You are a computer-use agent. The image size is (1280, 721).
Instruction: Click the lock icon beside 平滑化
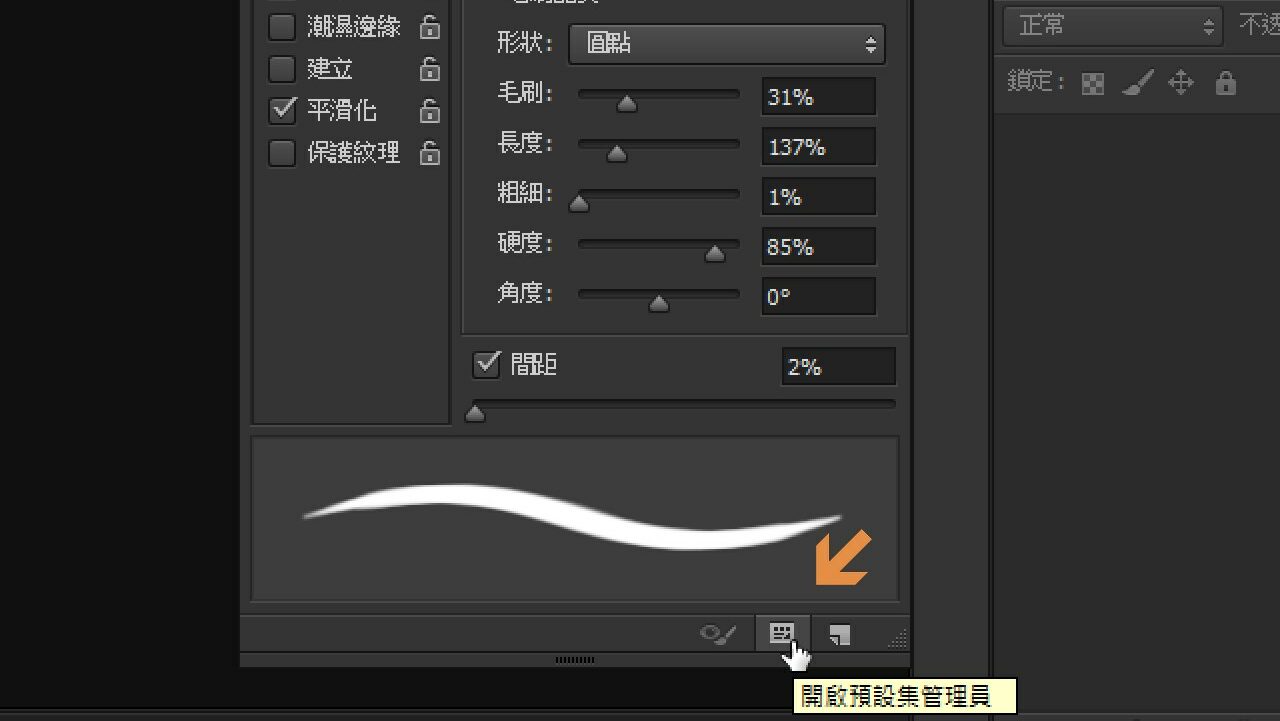(x=429, y=111)
